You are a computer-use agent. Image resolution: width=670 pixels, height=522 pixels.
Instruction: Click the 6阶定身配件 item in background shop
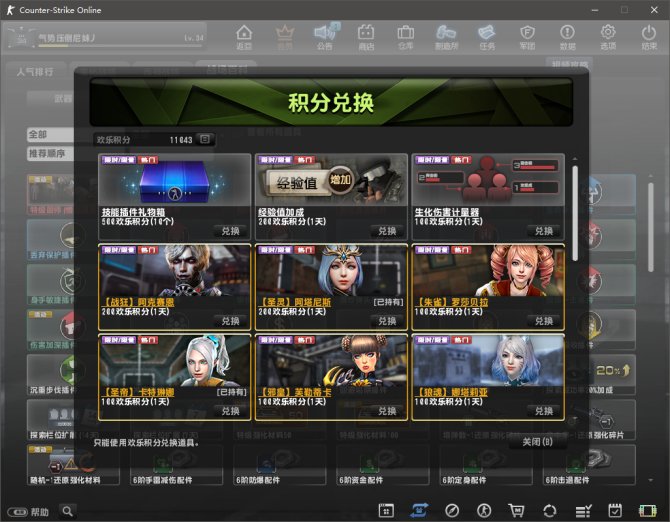coord(485,465)
